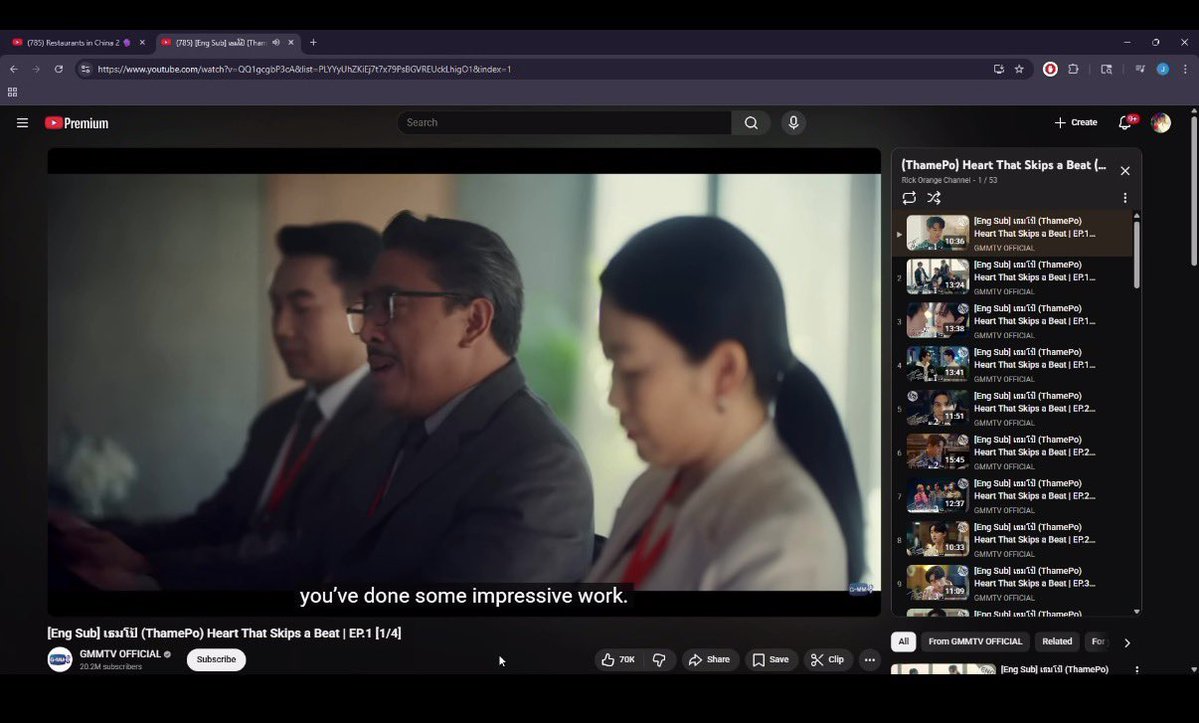Show more filter chips with right arrow
This screenshot has width=1199, height=723.
click(1127, 643)
